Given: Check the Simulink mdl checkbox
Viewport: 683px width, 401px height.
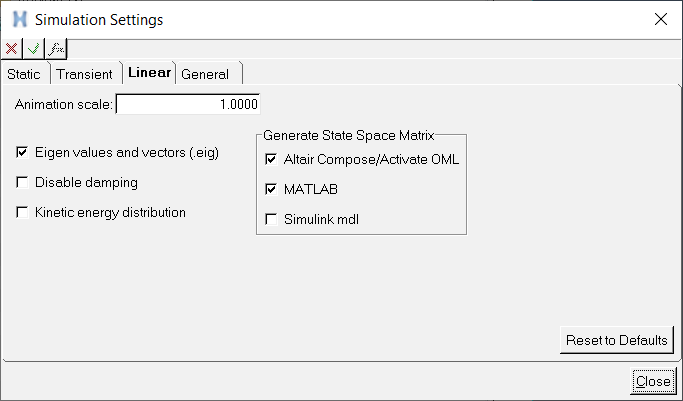Looking at the screenshot, I should pyautogui.click(x=271, y=219).
